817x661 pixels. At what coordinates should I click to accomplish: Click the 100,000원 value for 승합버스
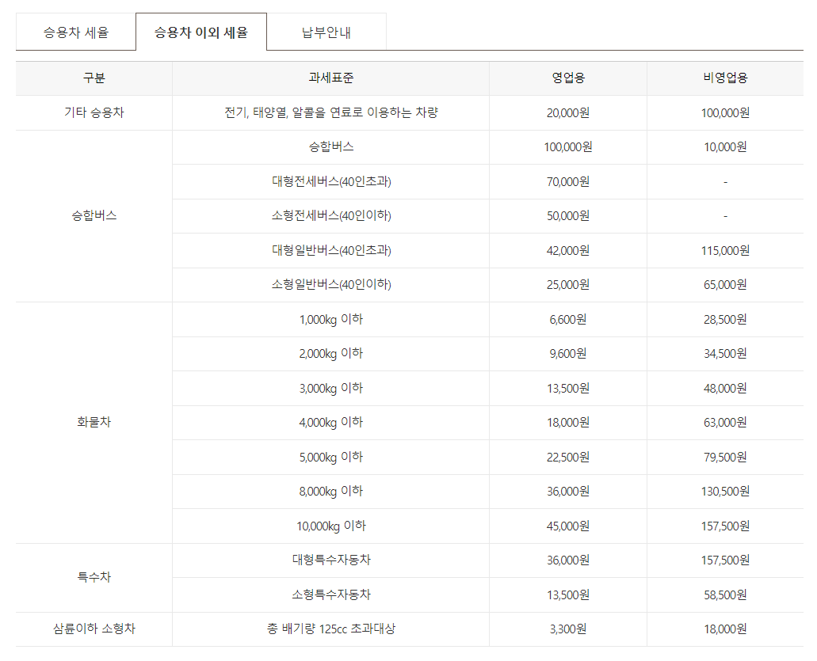[568, 147]
